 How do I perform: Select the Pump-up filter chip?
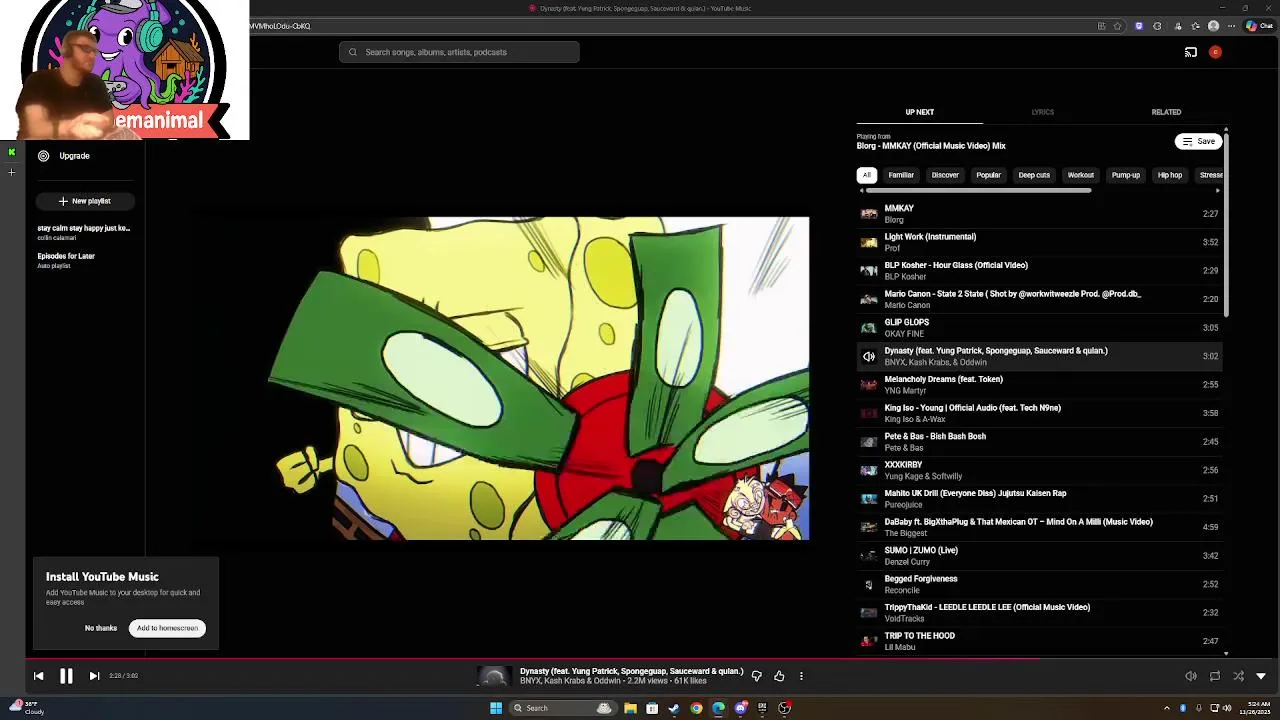coord(1125,175)
